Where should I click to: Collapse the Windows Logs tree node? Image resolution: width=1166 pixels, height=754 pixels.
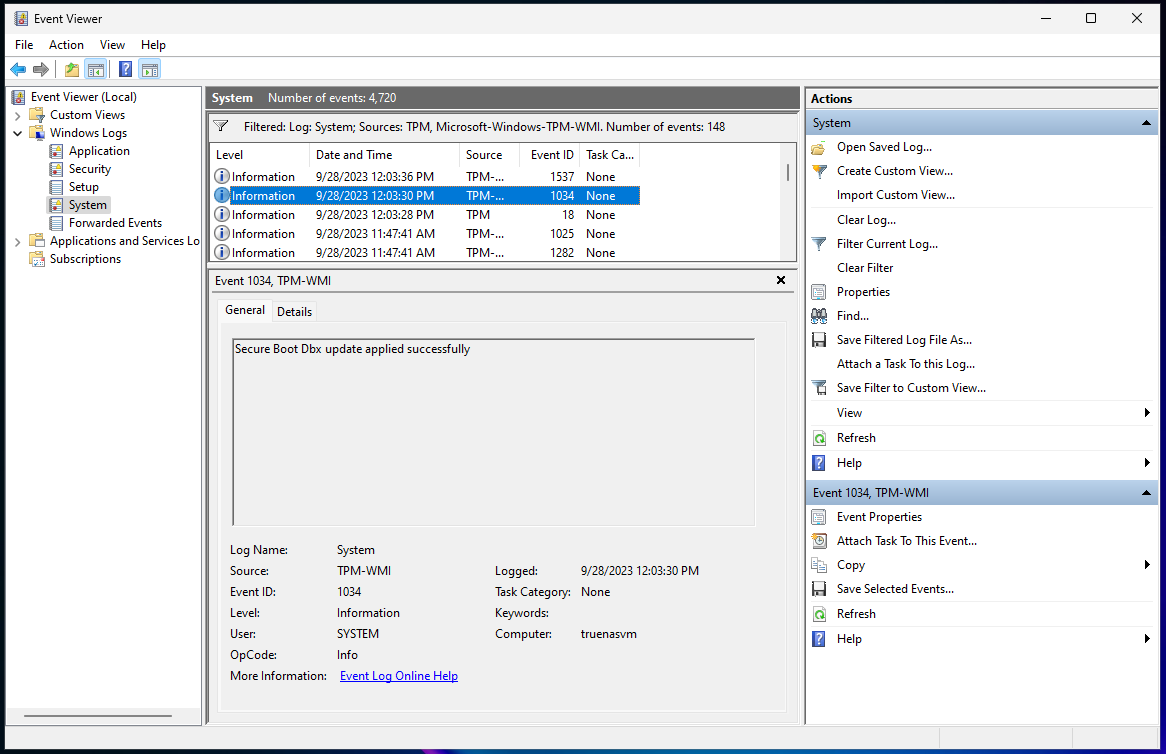[x=18, y=133]
